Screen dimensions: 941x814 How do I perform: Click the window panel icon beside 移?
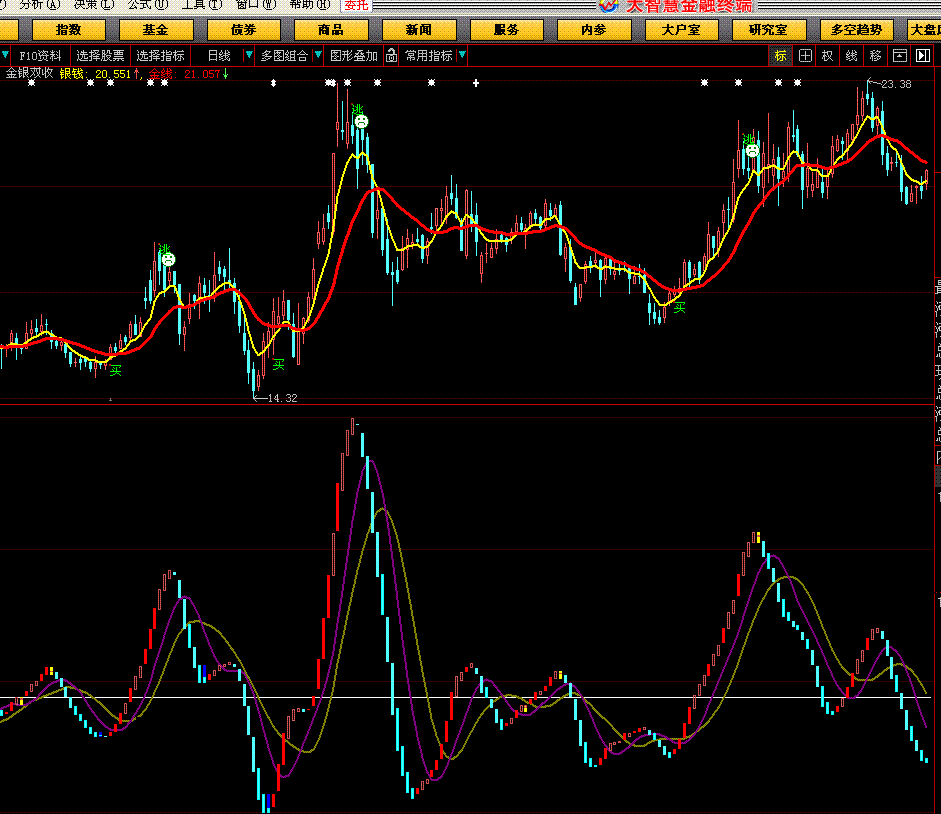click(x=899, y=56)
